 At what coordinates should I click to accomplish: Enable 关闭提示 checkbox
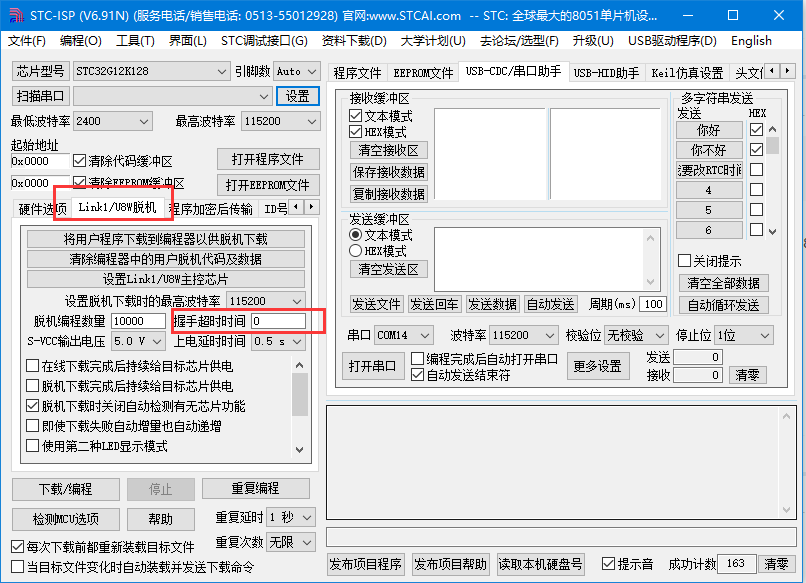point(684,261)
